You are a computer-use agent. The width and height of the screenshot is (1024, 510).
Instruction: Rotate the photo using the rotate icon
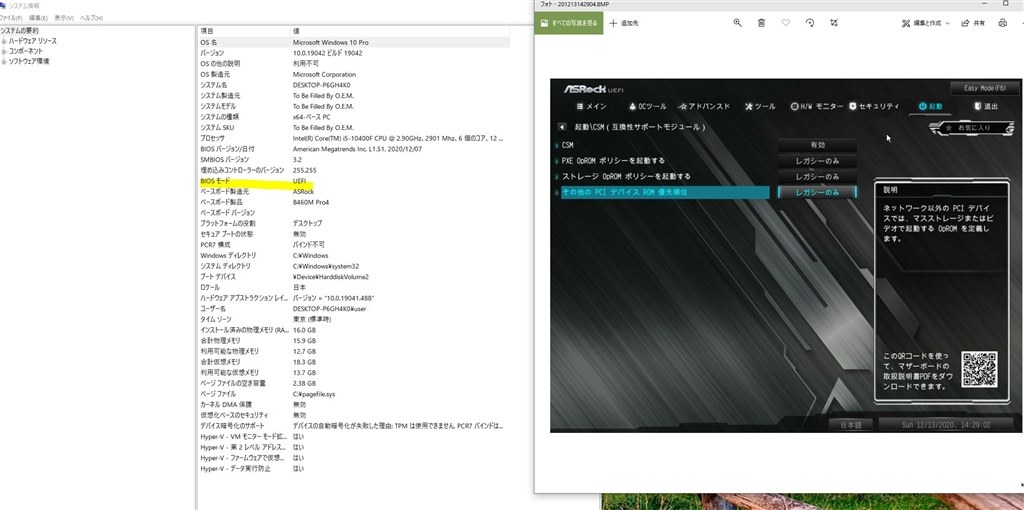click(810, 23)
